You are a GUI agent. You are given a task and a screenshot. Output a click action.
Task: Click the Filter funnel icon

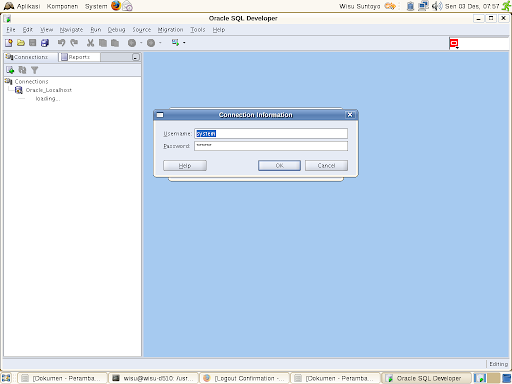pos(34,70)
